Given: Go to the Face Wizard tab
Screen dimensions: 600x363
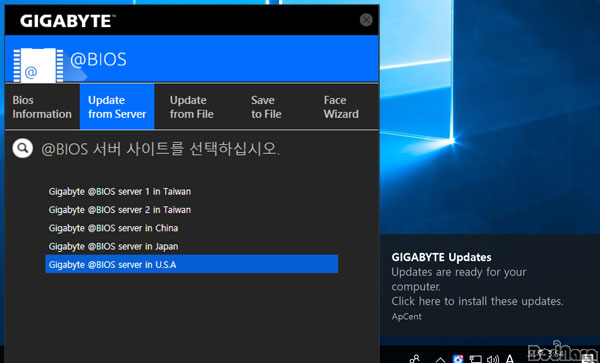Looking at the screenshot, I should coord(341,107).
